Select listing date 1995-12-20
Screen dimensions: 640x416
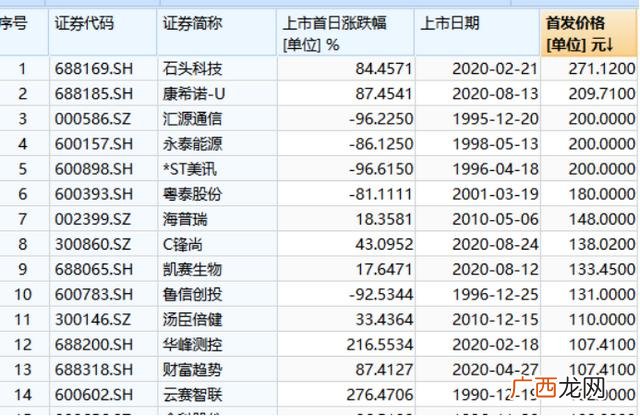point(495,119)
